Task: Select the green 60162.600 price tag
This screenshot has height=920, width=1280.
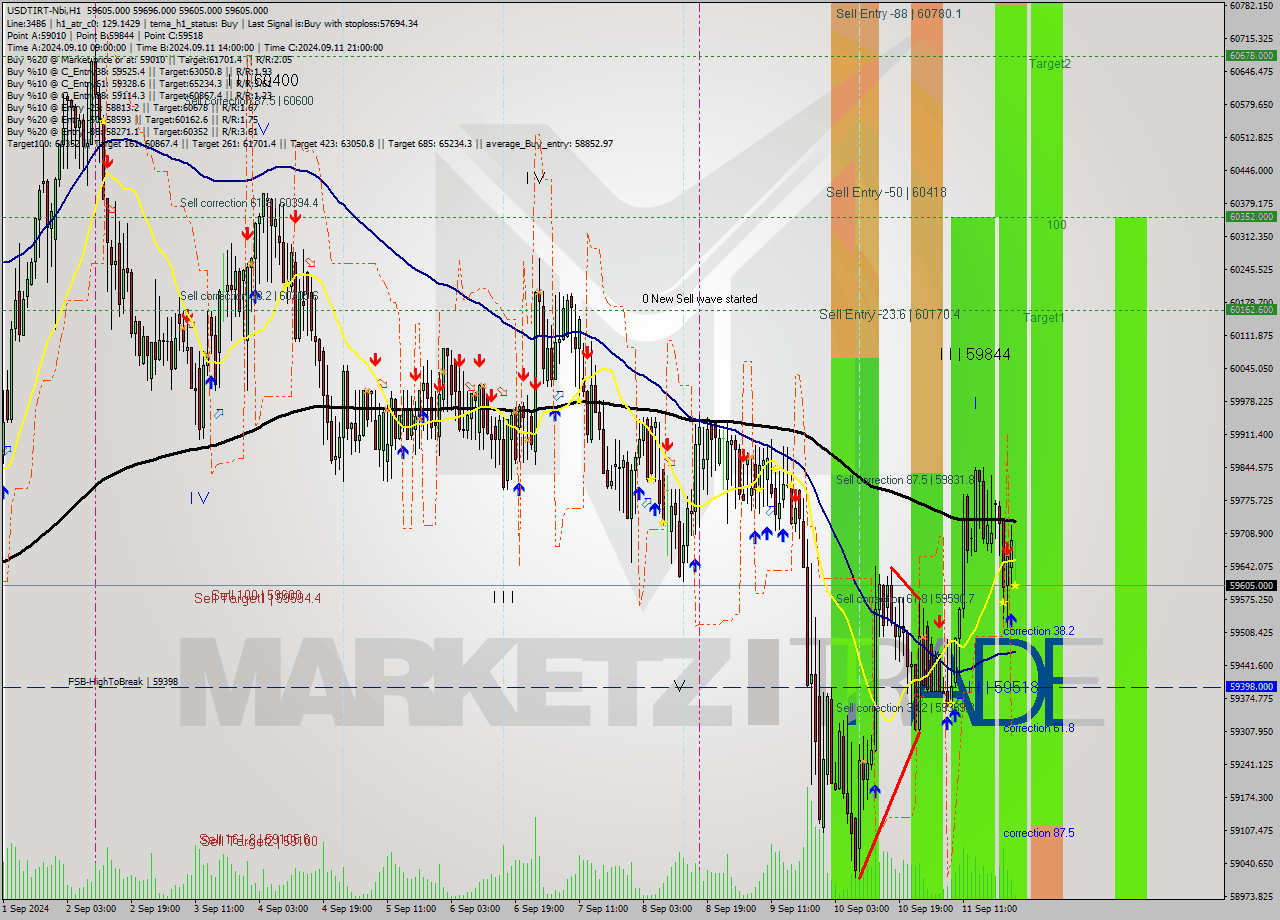Action: pyautogui.click(x=1251, y=309)
